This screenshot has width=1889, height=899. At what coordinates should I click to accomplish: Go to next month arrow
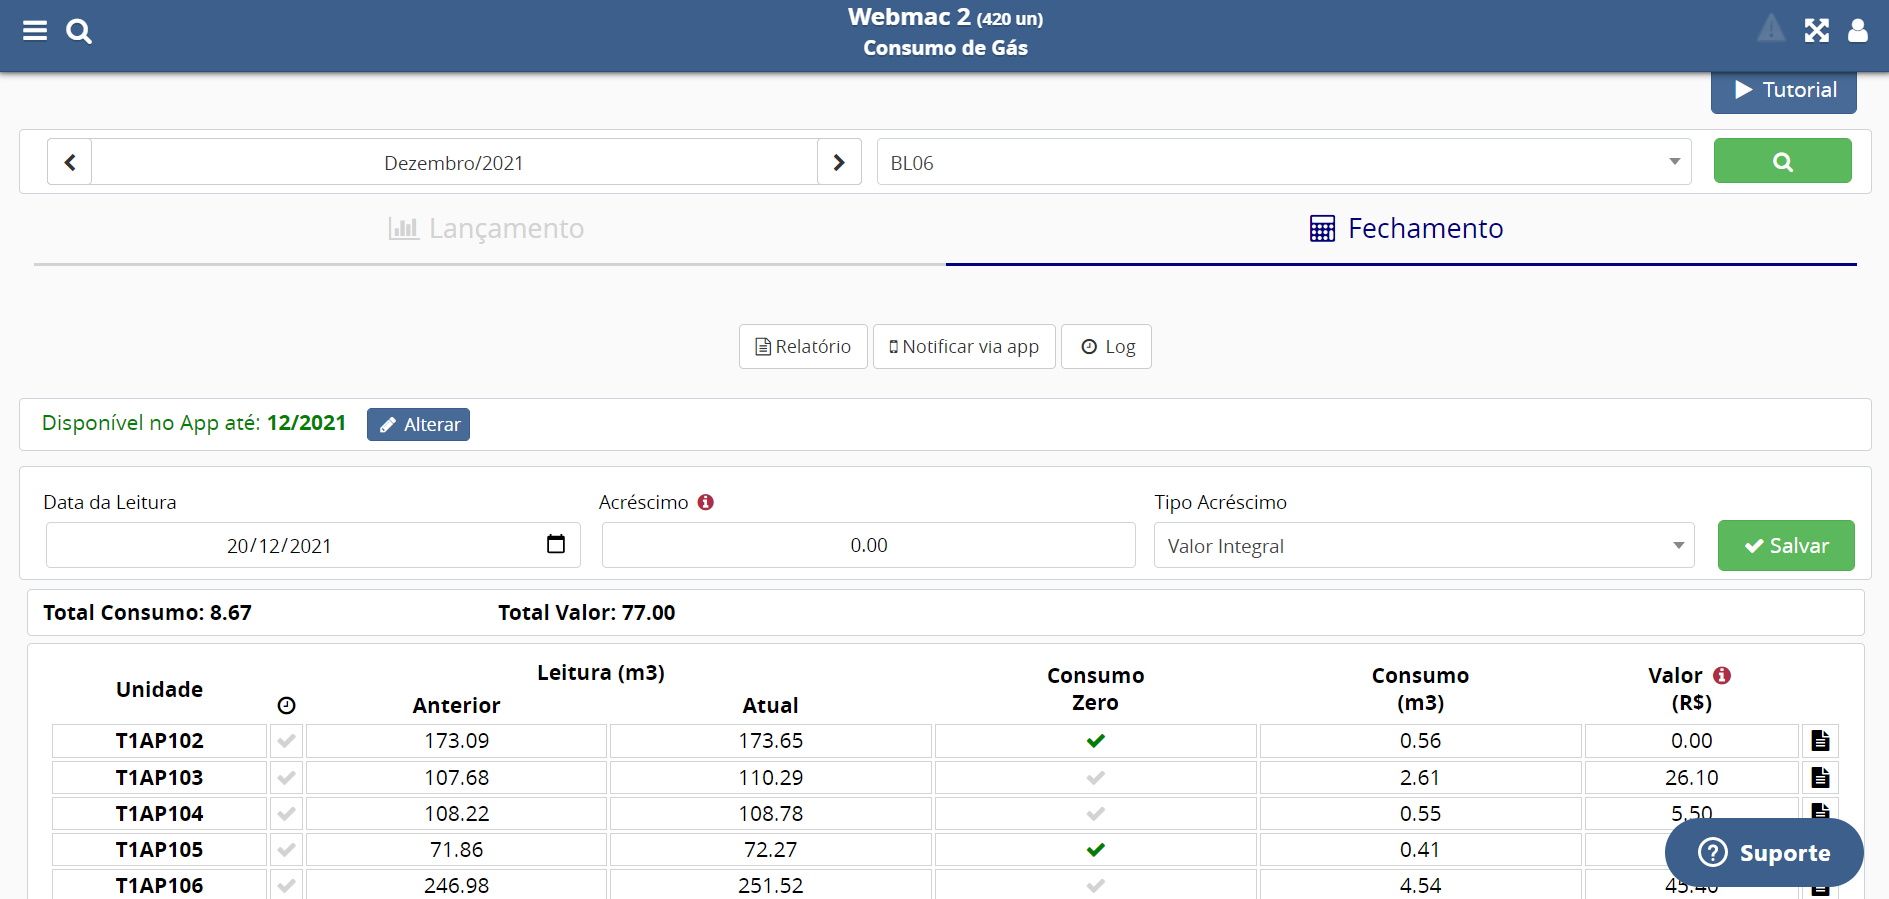[x=839, y=162]
